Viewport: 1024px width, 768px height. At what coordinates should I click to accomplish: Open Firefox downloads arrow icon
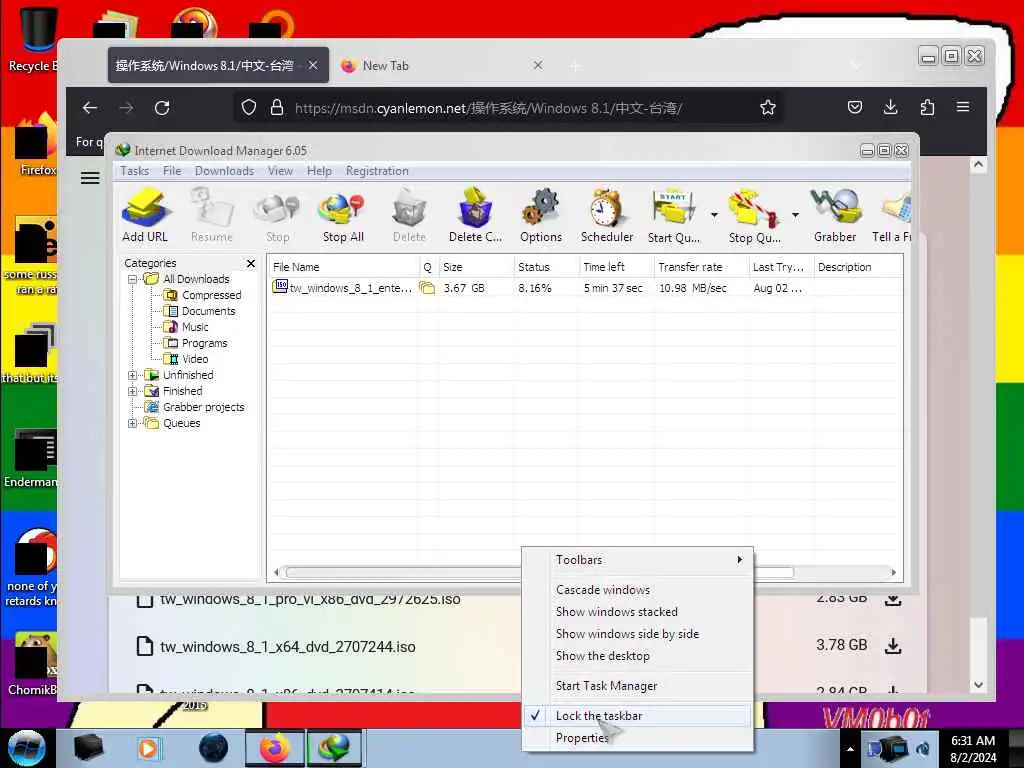[890, 107]
